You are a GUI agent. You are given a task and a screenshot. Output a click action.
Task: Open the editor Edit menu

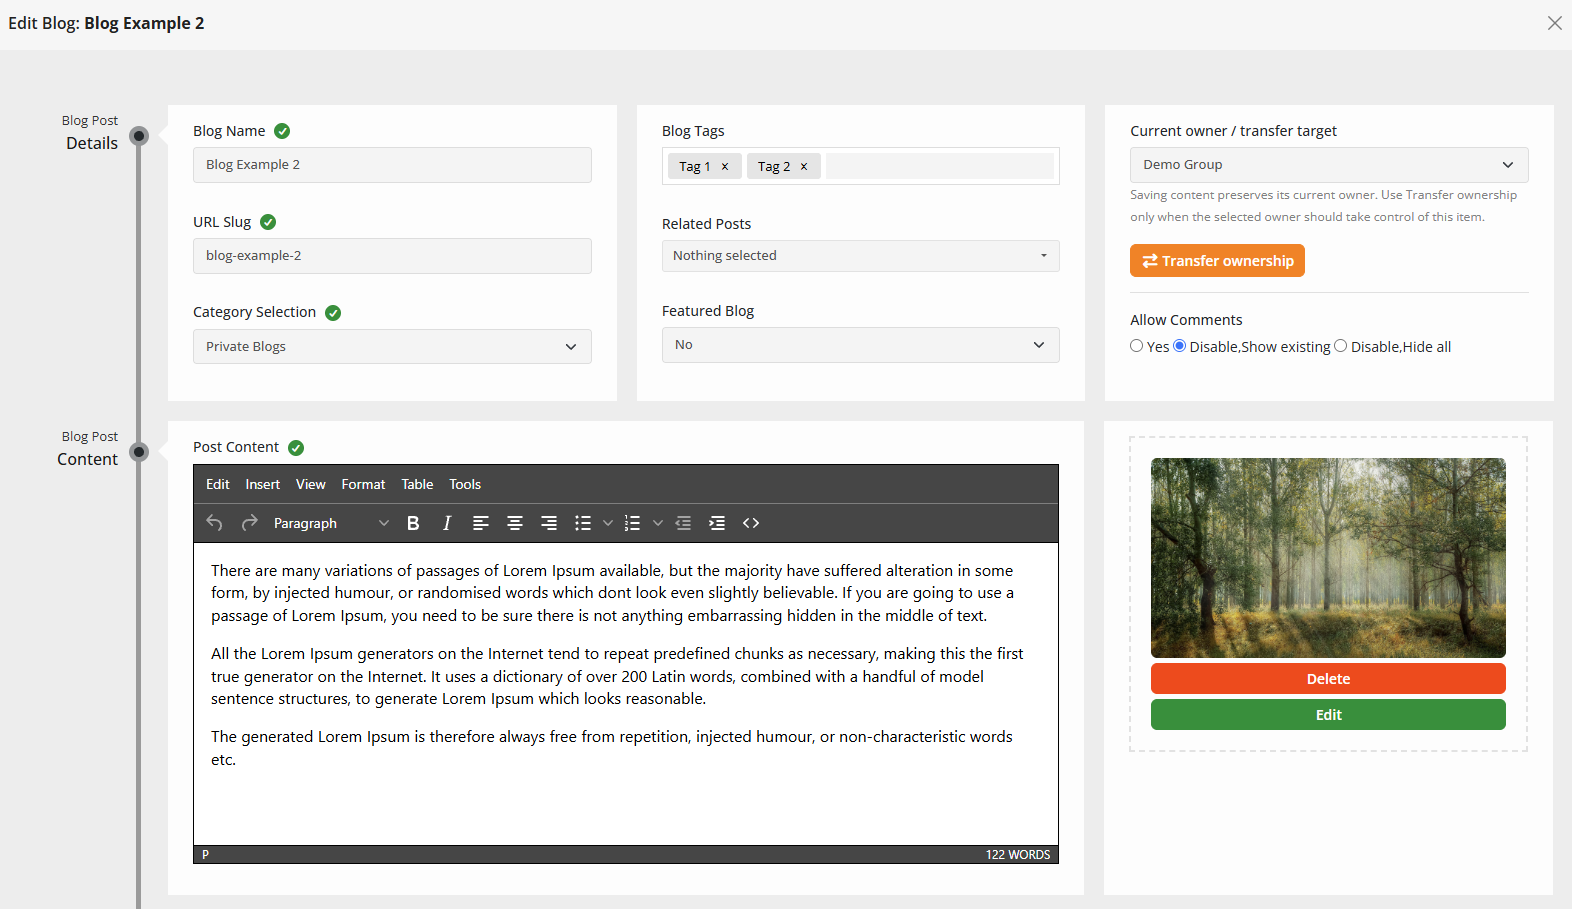click(218, 484)
